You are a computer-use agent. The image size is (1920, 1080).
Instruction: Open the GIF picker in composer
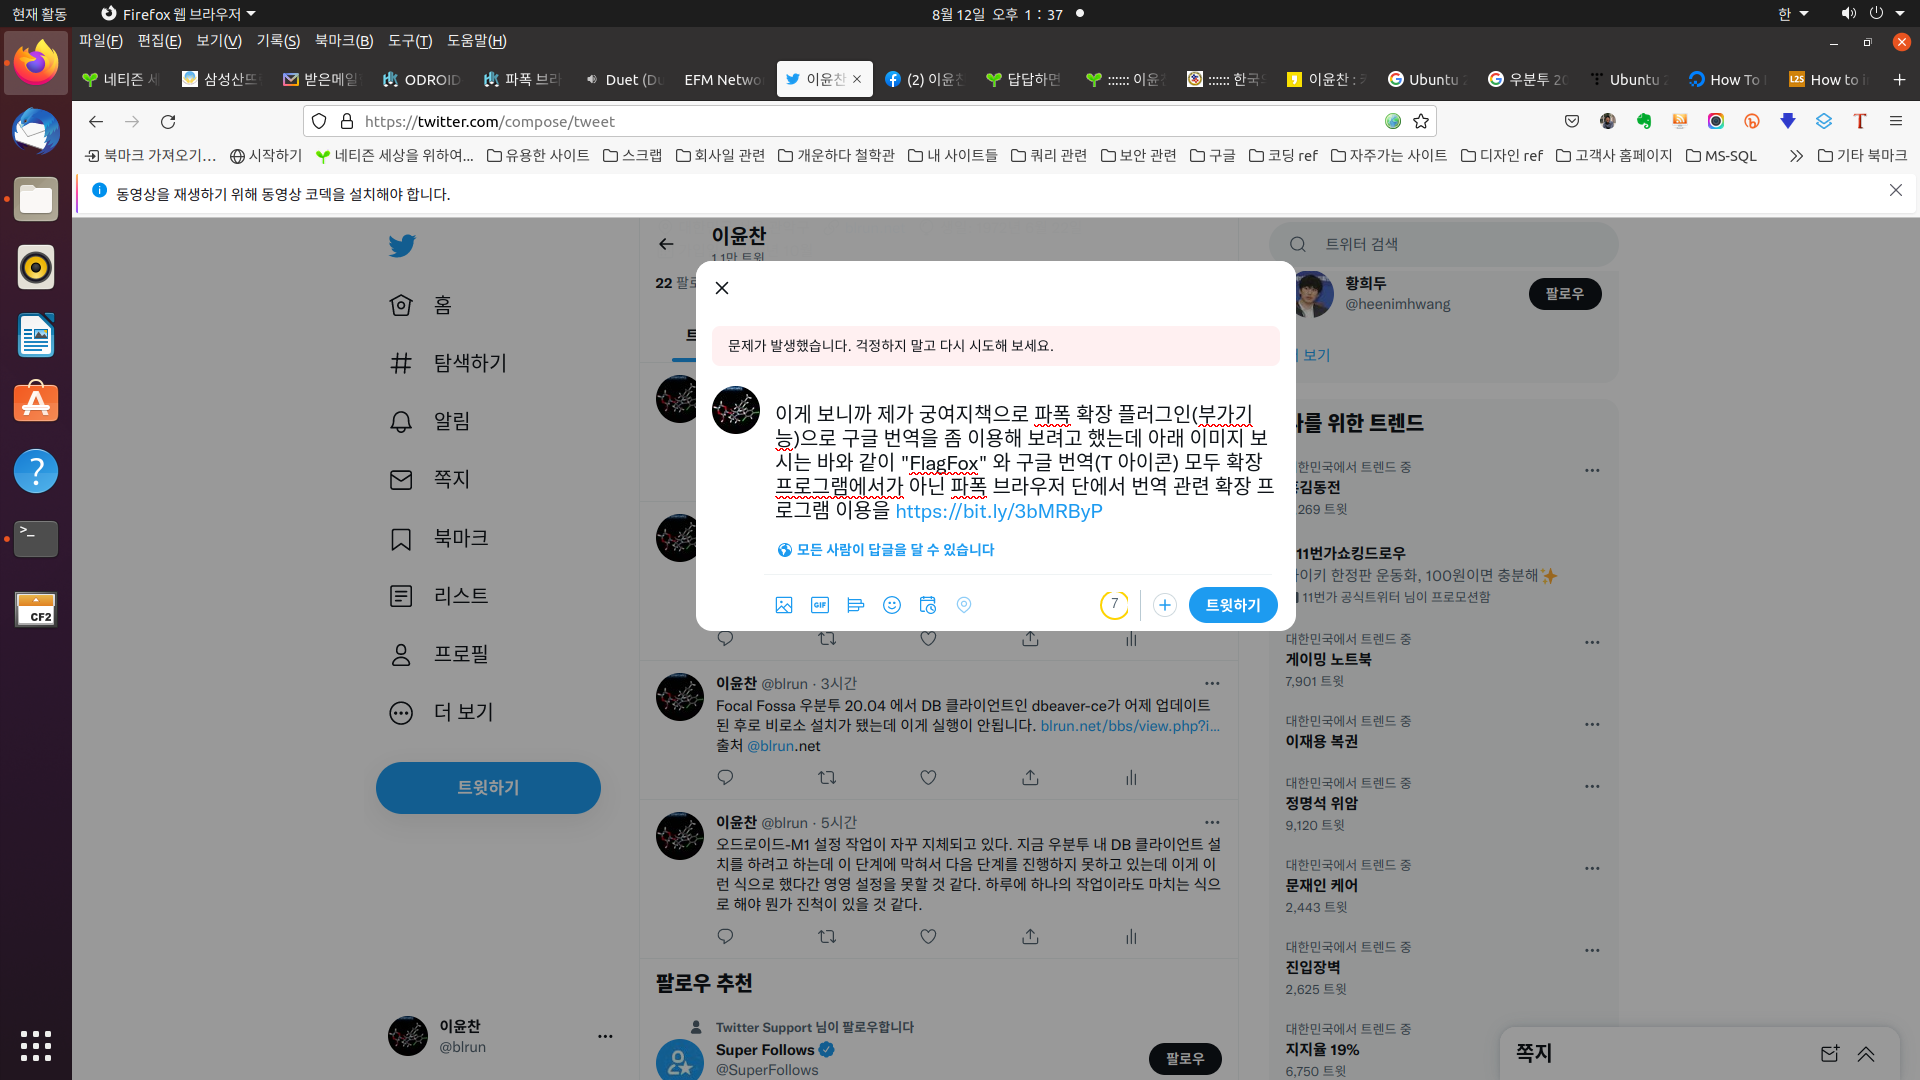(820, 605)
